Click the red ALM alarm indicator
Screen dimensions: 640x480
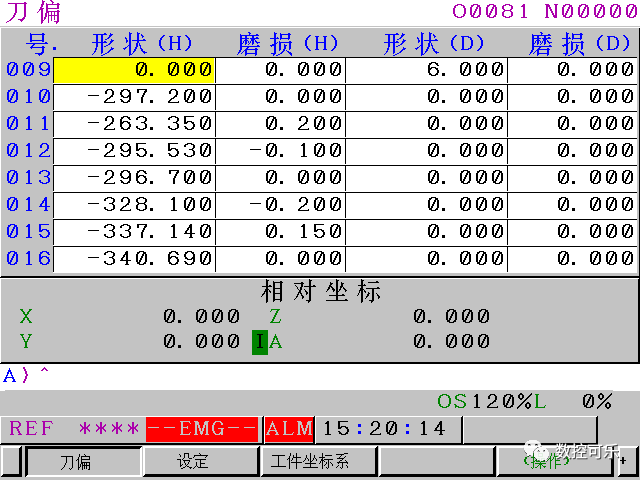tap(289, 429)
